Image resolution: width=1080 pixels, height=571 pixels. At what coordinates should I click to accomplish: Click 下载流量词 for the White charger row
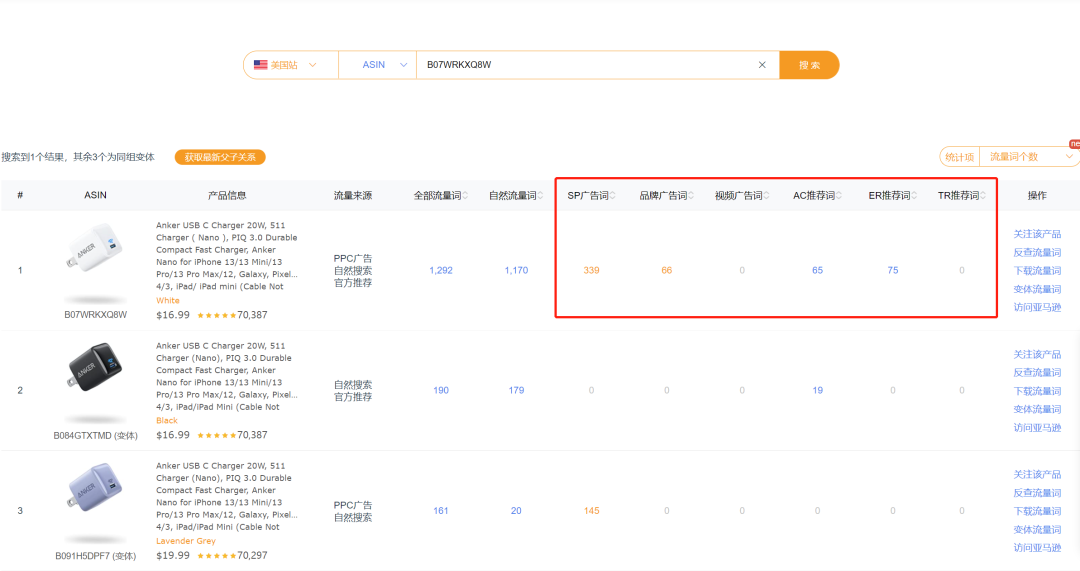(1037, 271)
